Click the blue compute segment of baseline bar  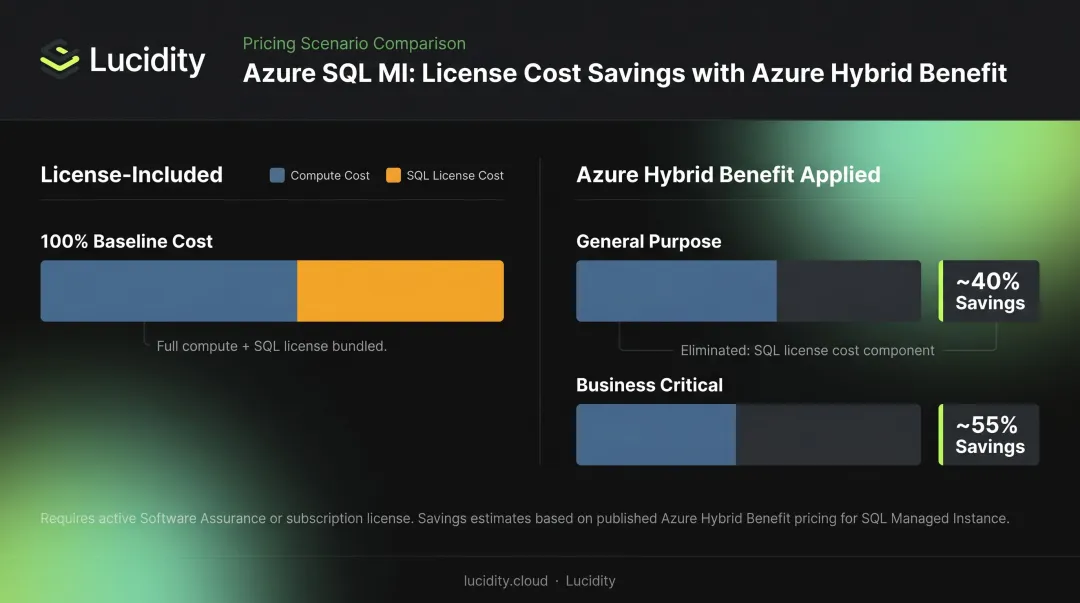(169, 291)
